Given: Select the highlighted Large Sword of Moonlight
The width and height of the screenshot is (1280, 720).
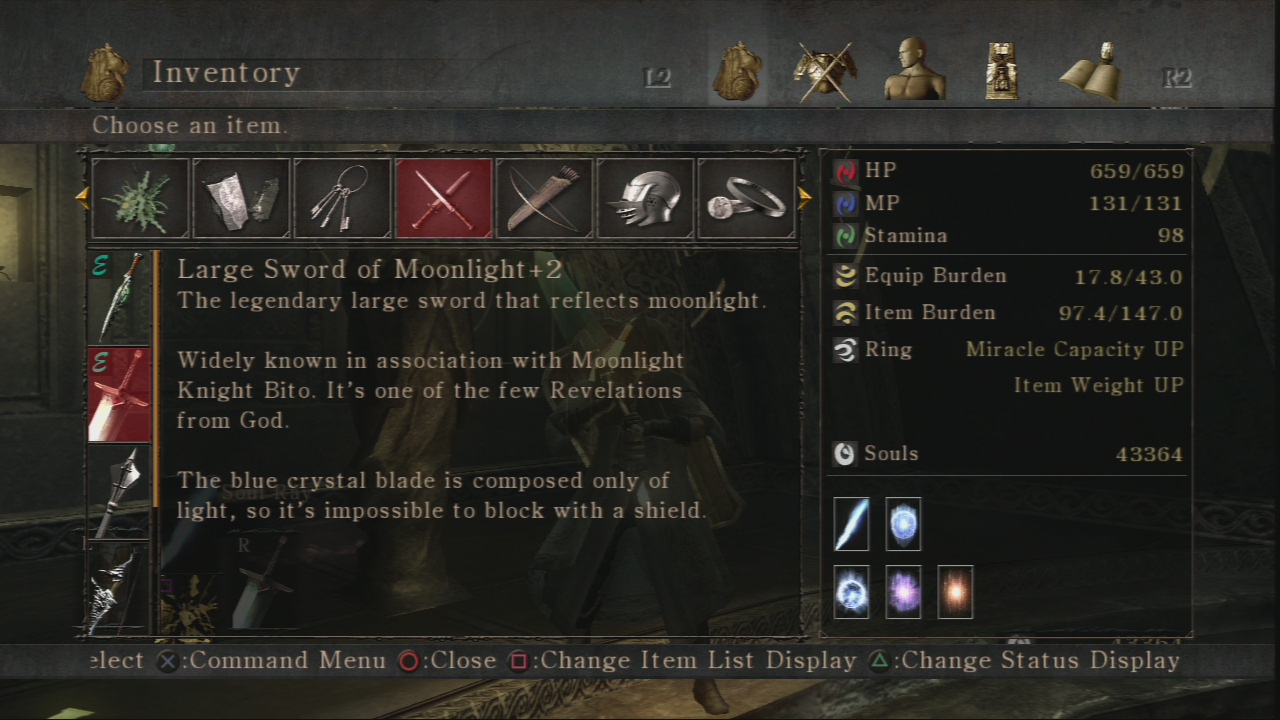Looking at the screenshot, I should [119, 394].
